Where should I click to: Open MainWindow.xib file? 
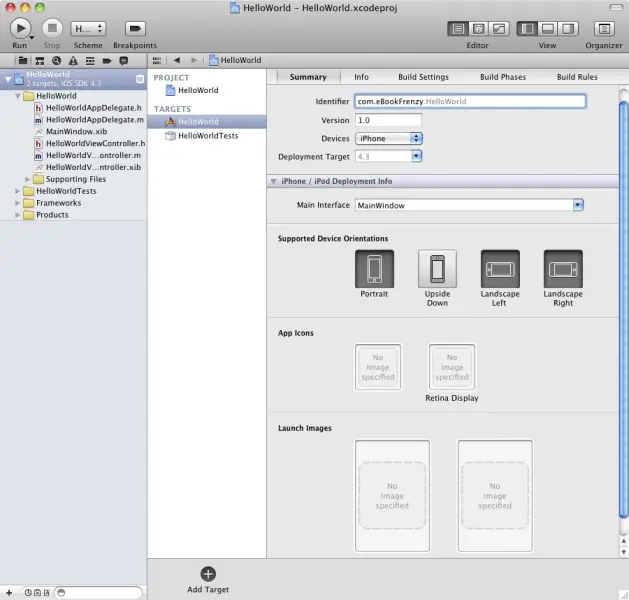tap(76, 131)
